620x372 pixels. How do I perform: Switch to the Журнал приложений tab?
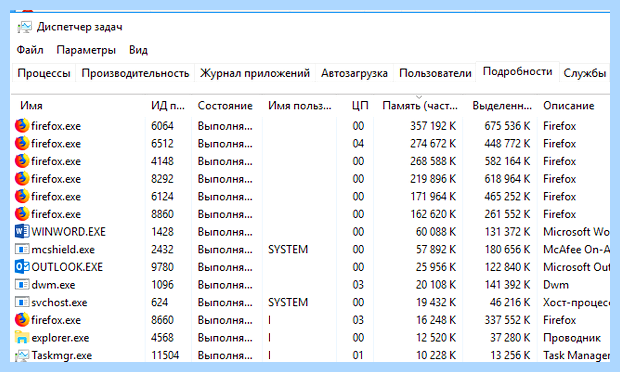tap(255, 73)
